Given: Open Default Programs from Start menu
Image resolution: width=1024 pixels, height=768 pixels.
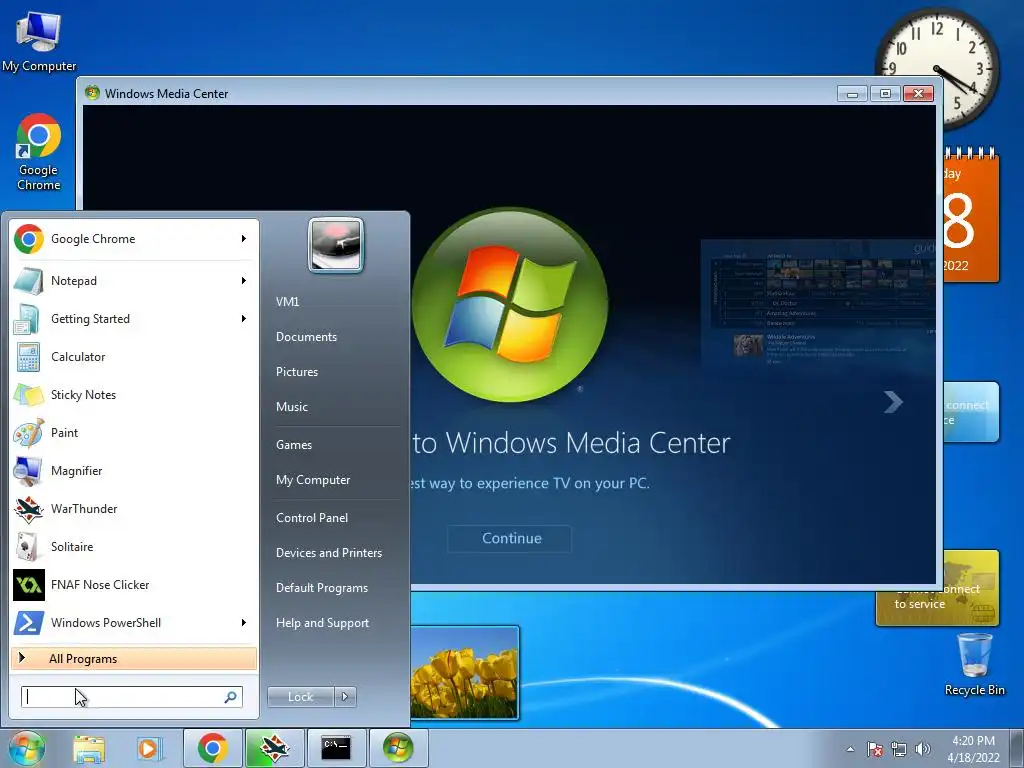Looking at the screenshot, I should point(321,588).
